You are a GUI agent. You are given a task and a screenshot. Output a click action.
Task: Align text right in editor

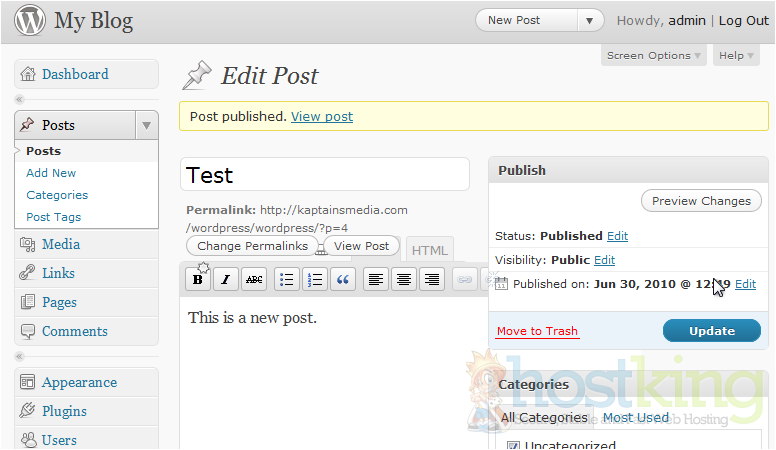432,280
